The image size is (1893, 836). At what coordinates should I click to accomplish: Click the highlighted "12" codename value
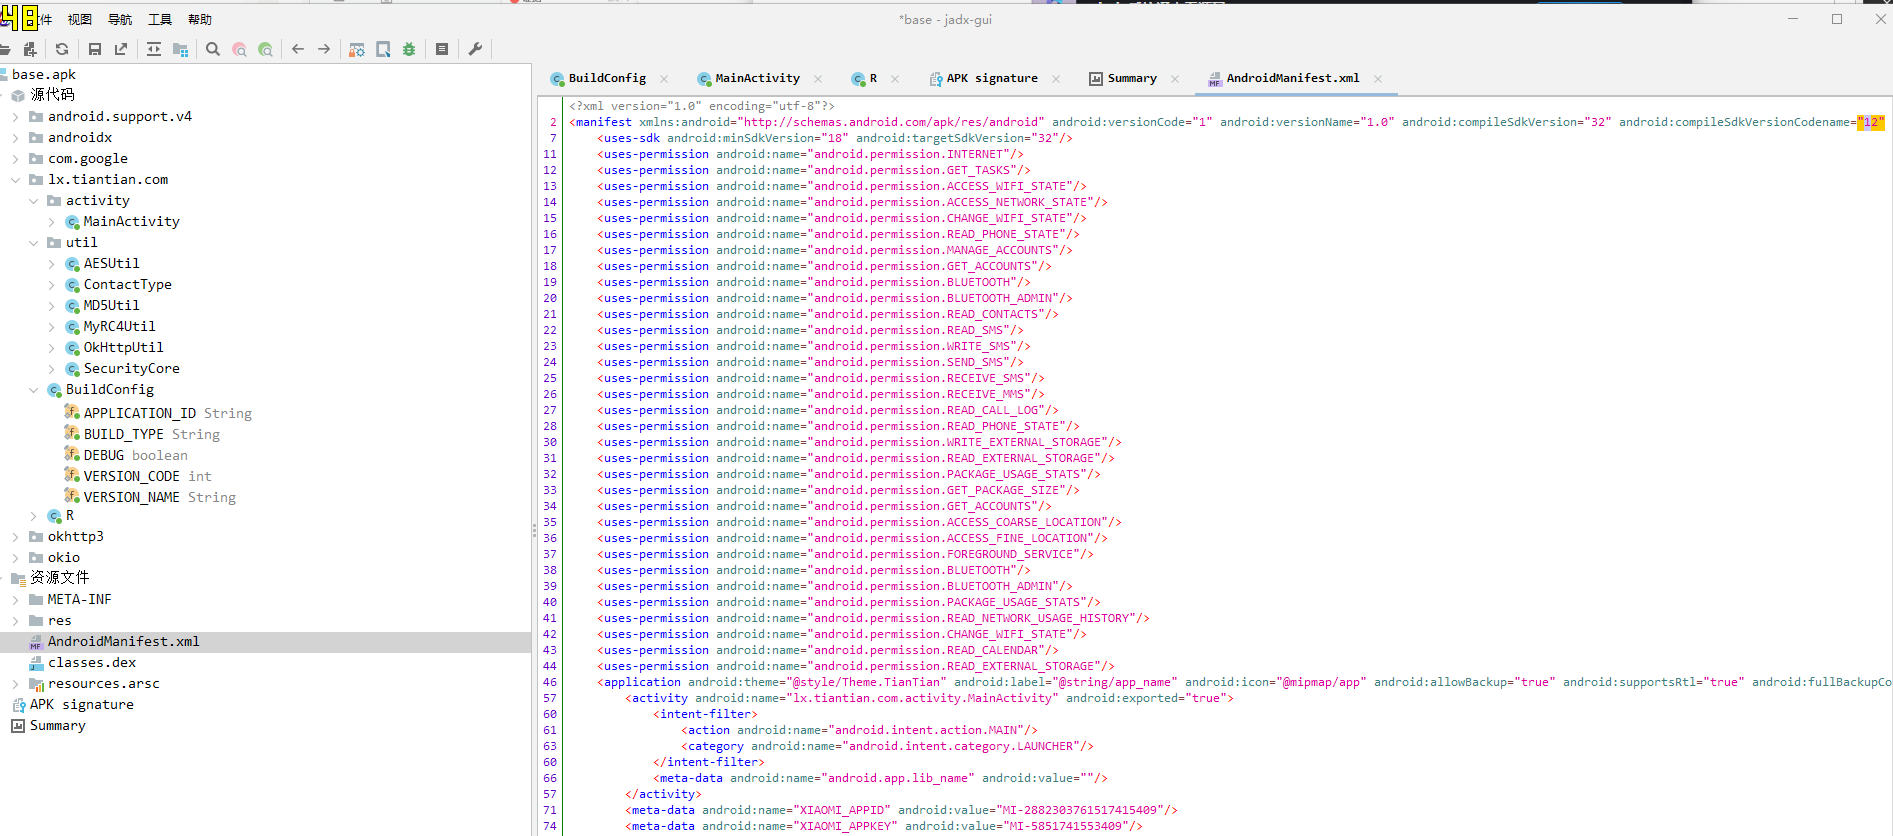point(1871,122)
